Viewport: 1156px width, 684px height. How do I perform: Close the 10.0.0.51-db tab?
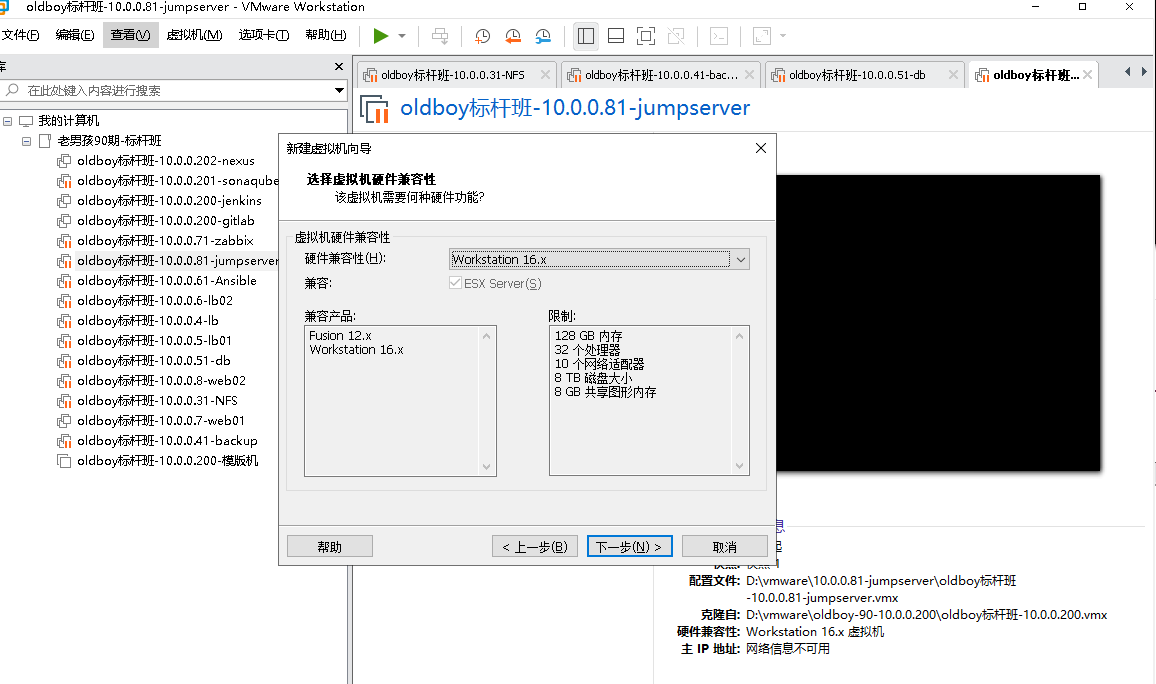[953, 74]
